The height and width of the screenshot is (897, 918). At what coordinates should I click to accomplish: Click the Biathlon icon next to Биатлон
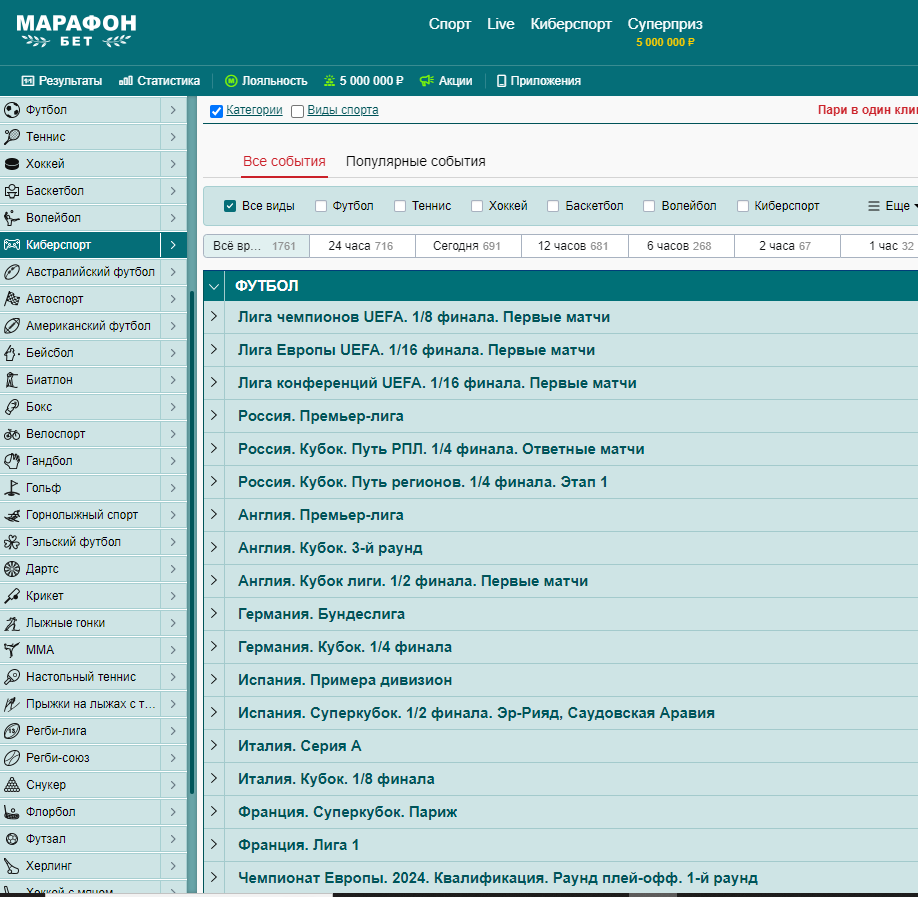click(x=12, y=380)
